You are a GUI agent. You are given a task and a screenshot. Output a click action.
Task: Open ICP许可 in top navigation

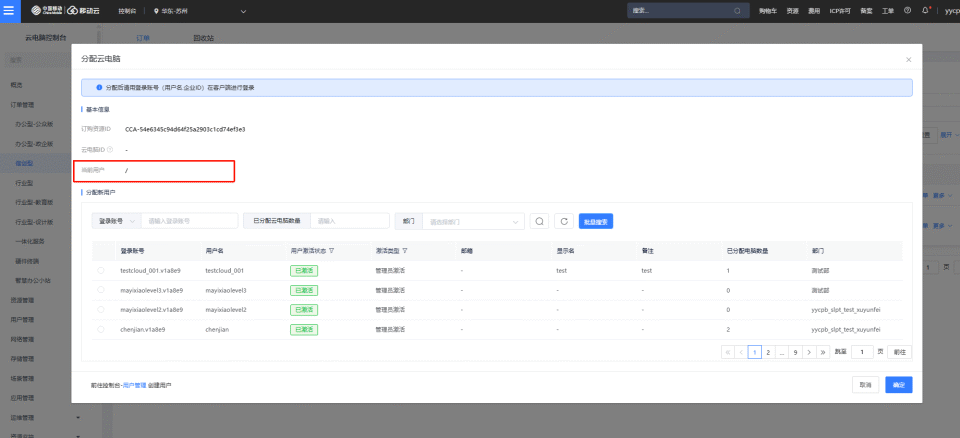pos(840,11)
